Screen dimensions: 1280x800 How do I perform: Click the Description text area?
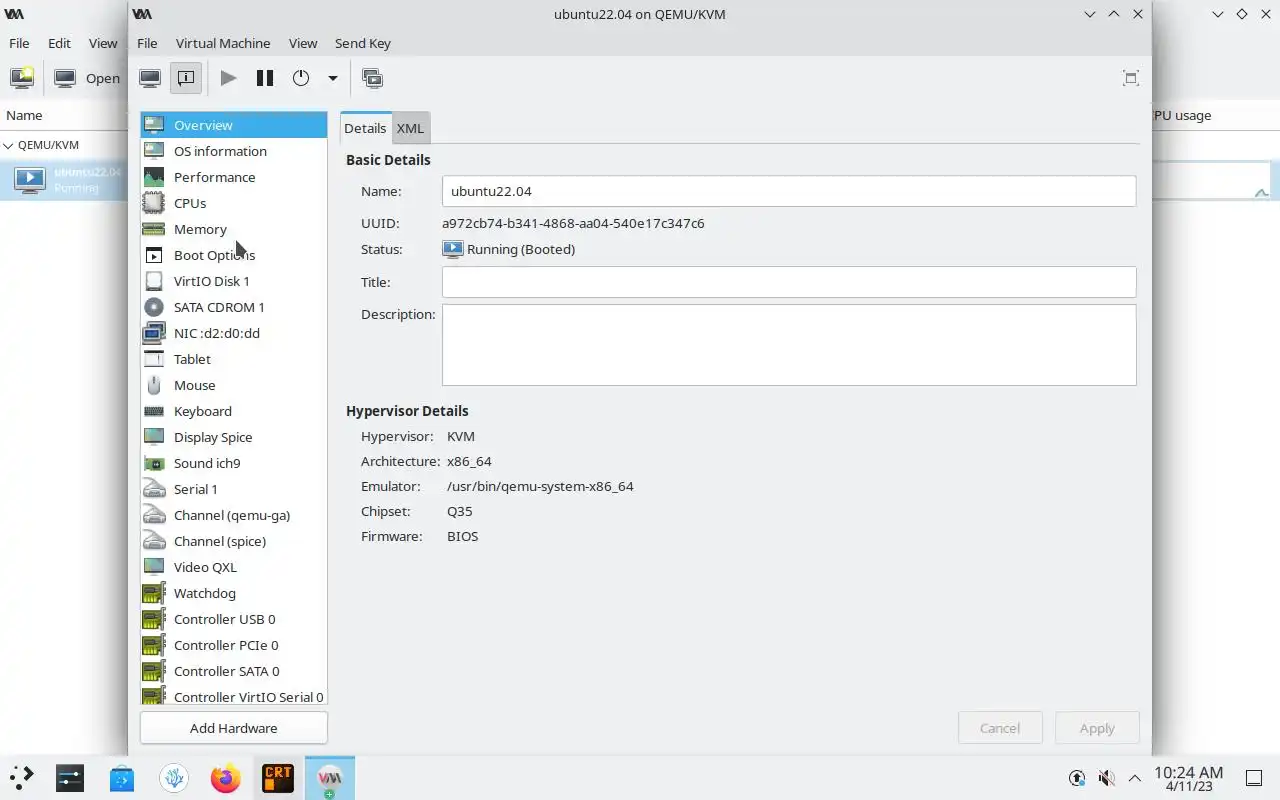[789, 345]
